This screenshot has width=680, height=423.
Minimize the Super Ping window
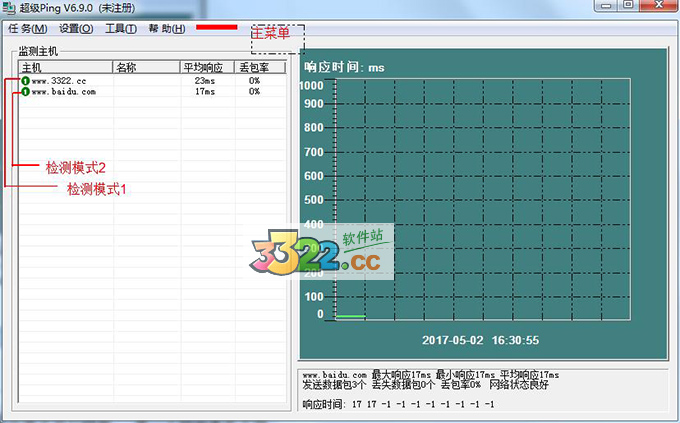[606, 6]
